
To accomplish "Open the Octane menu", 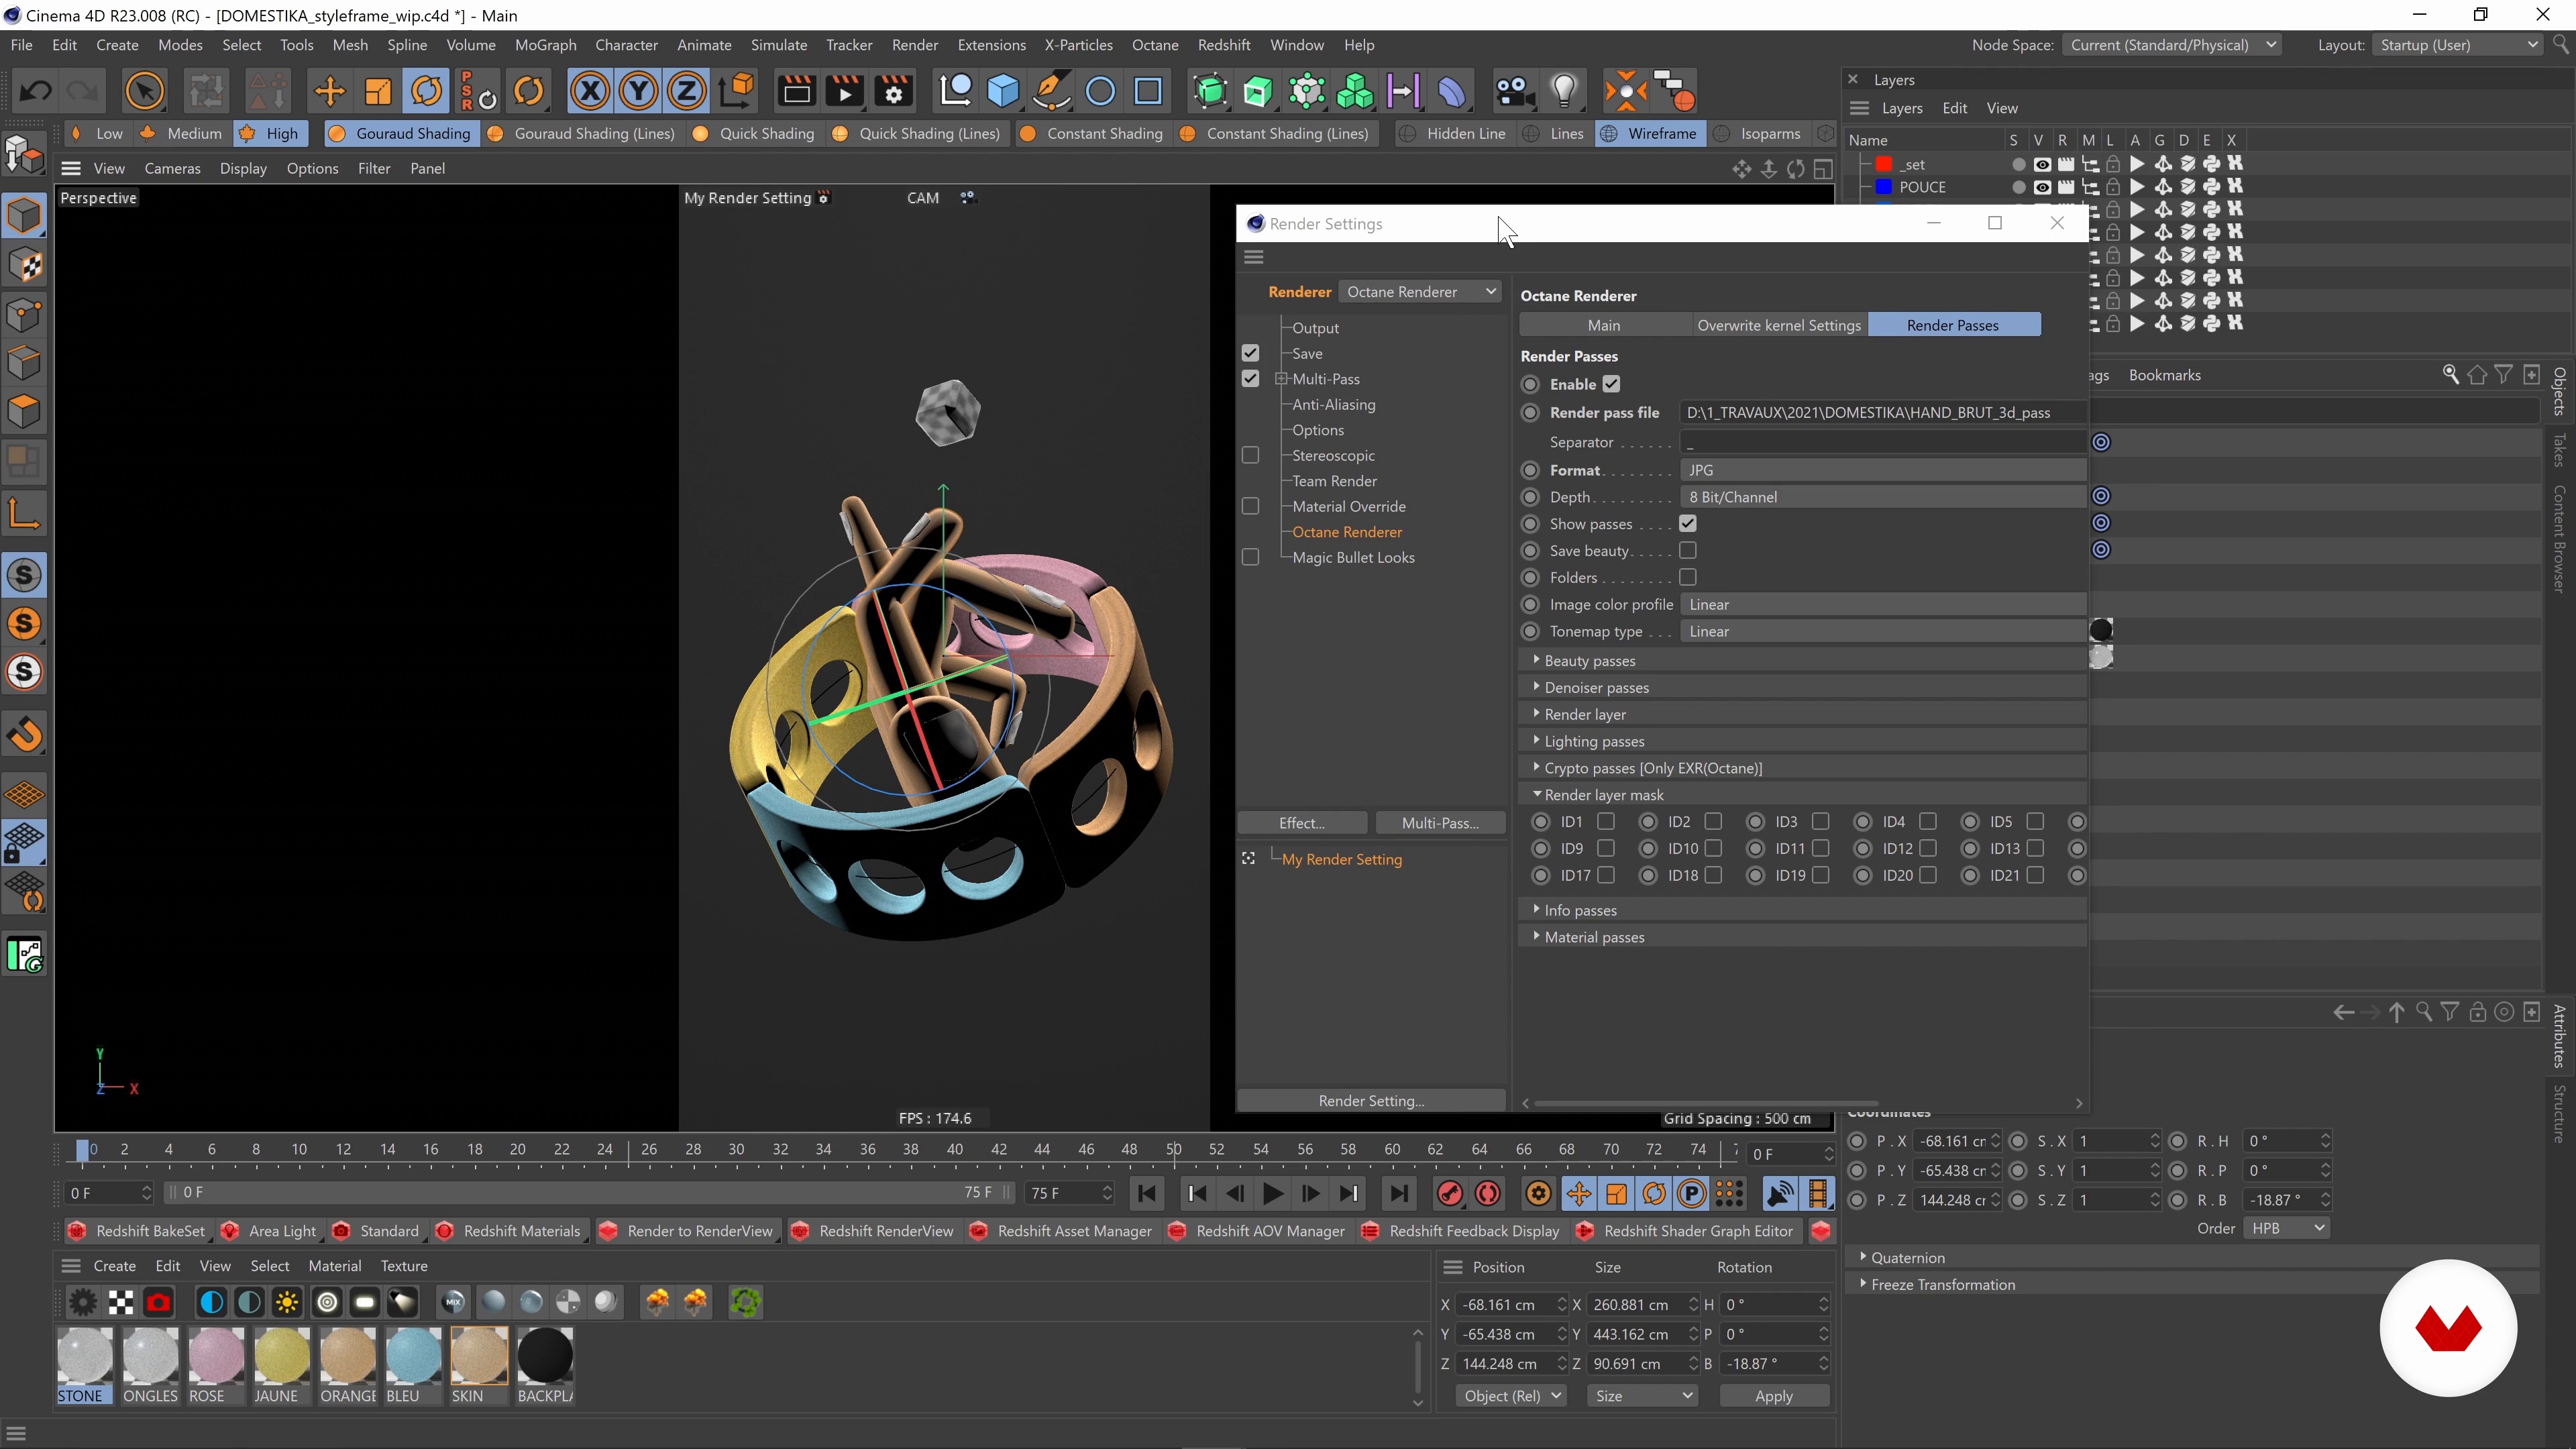I will [1155, 45].
